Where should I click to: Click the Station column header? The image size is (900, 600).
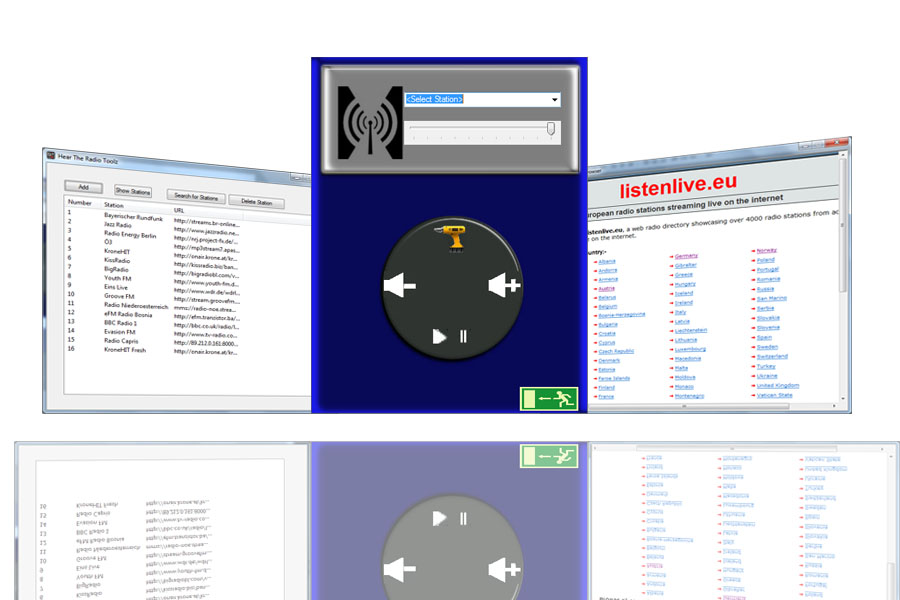click(x=114, y=205)
